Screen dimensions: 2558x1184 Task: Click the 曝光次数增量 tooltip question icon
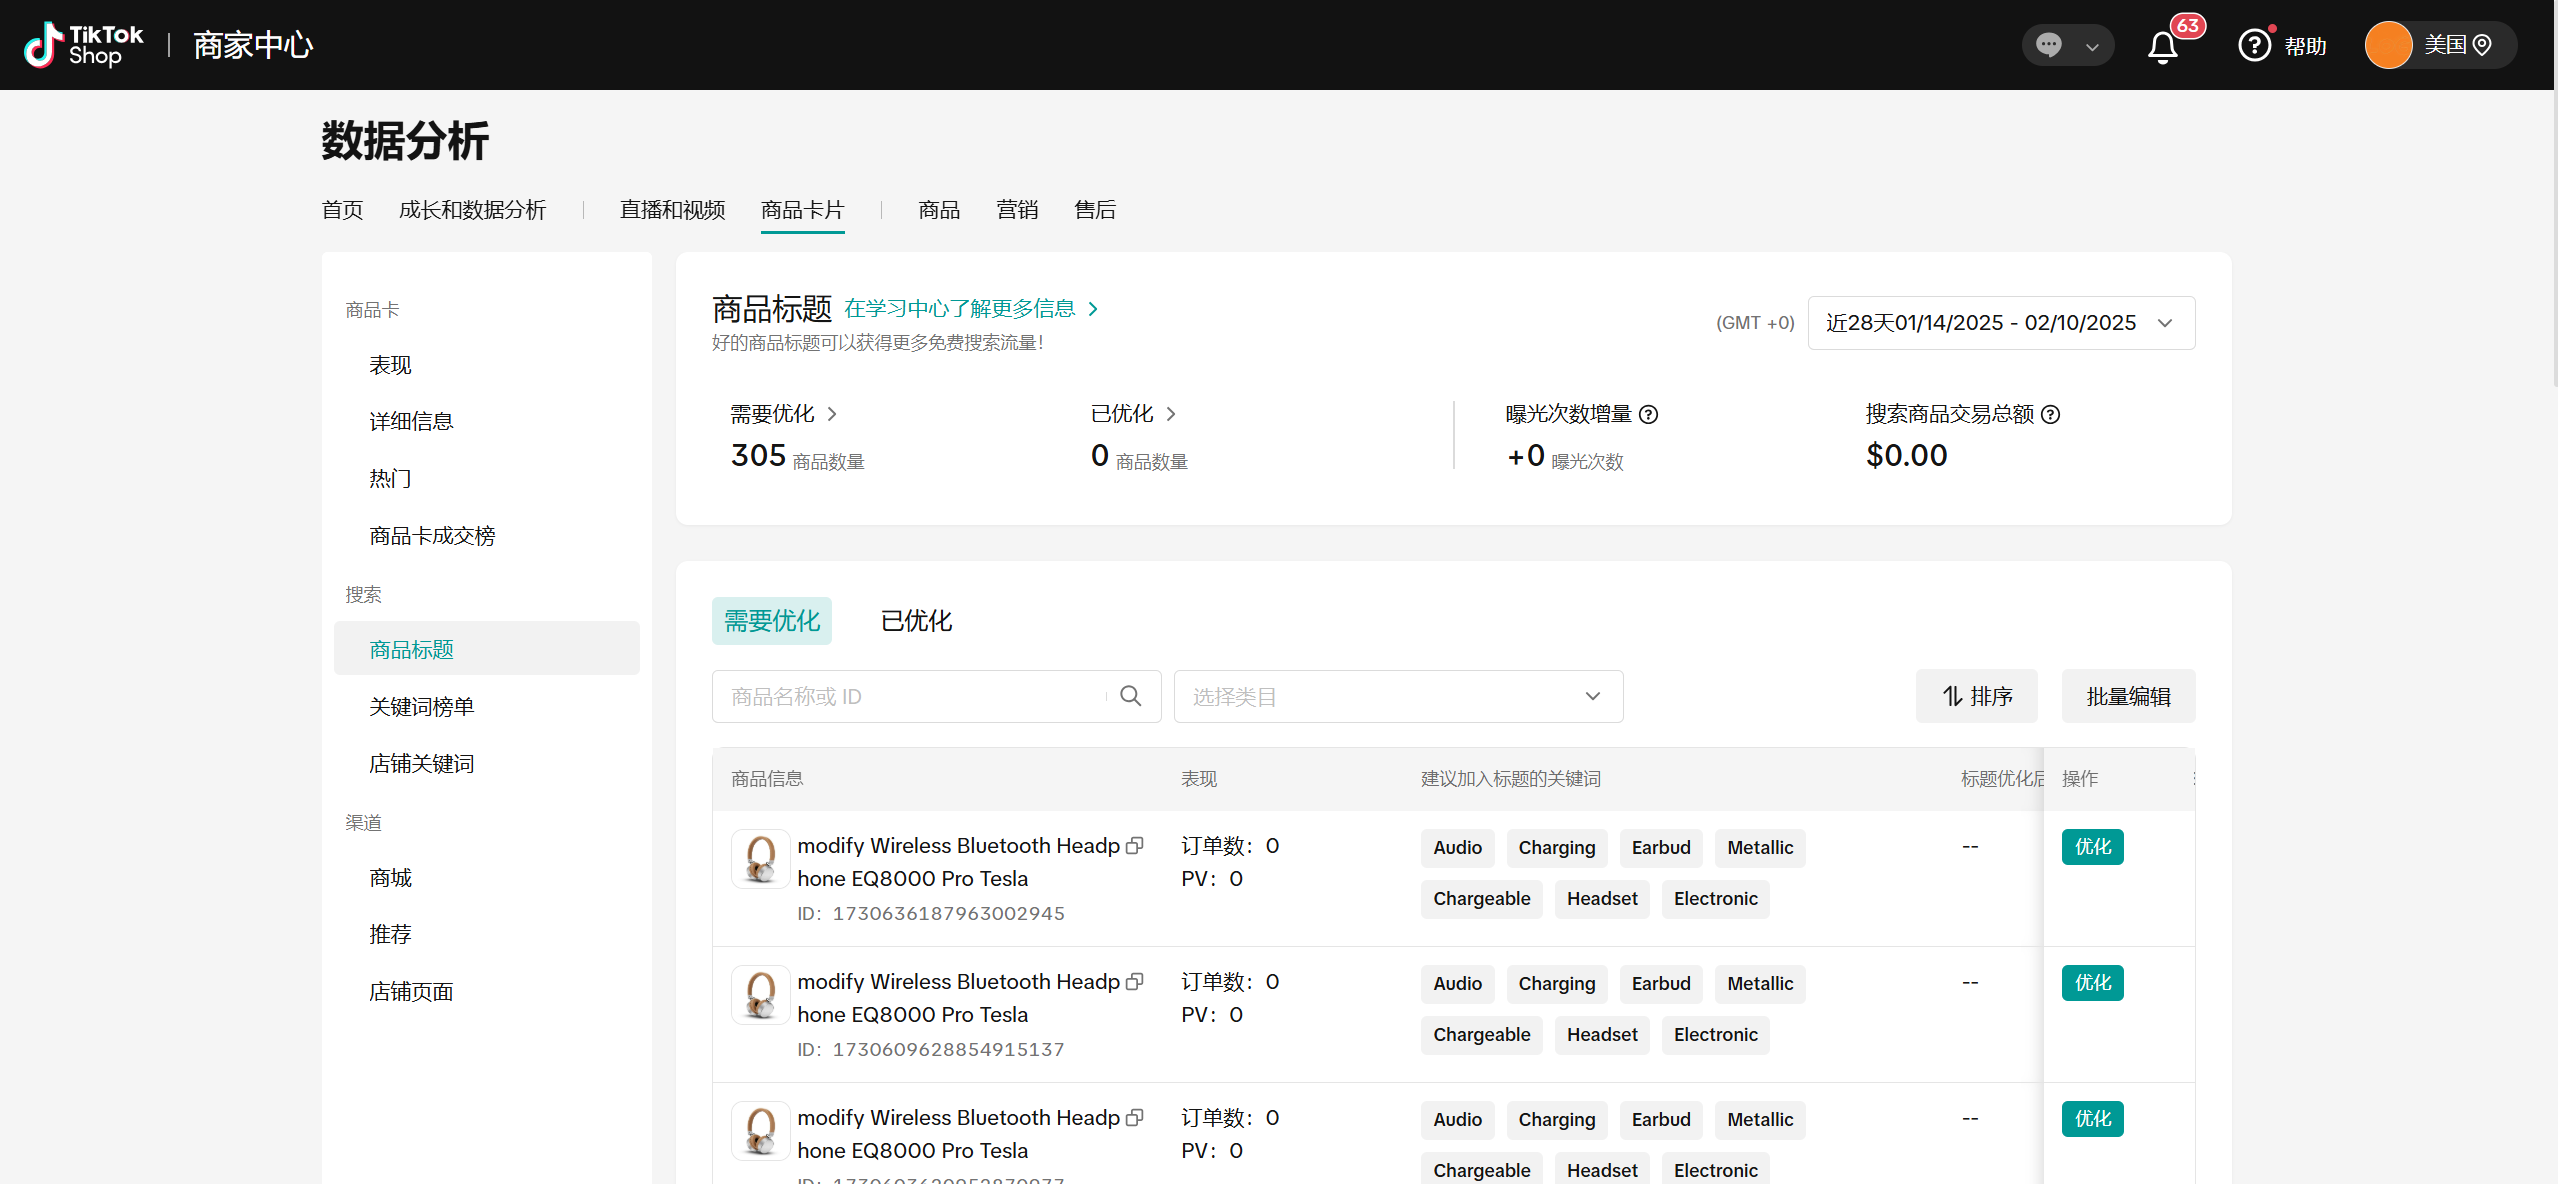[1650, 414]
